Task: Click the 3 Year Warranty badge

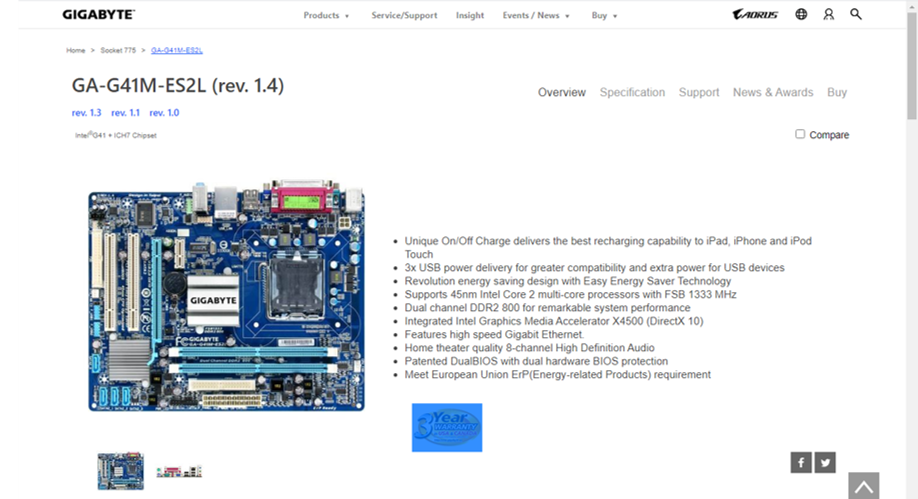Action: (447, 428)
